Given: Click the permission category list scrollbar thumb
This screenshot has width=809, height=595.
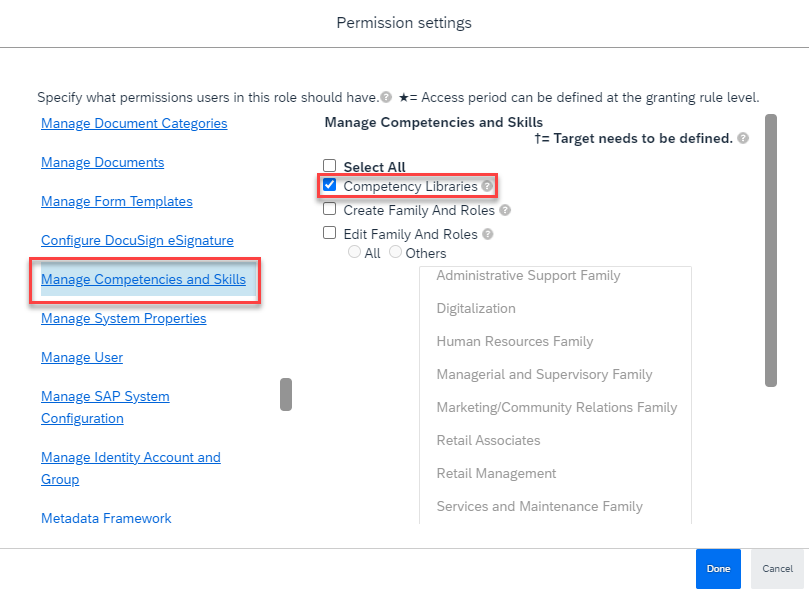Looking at the screenshot, I should (x=286, y=394).
